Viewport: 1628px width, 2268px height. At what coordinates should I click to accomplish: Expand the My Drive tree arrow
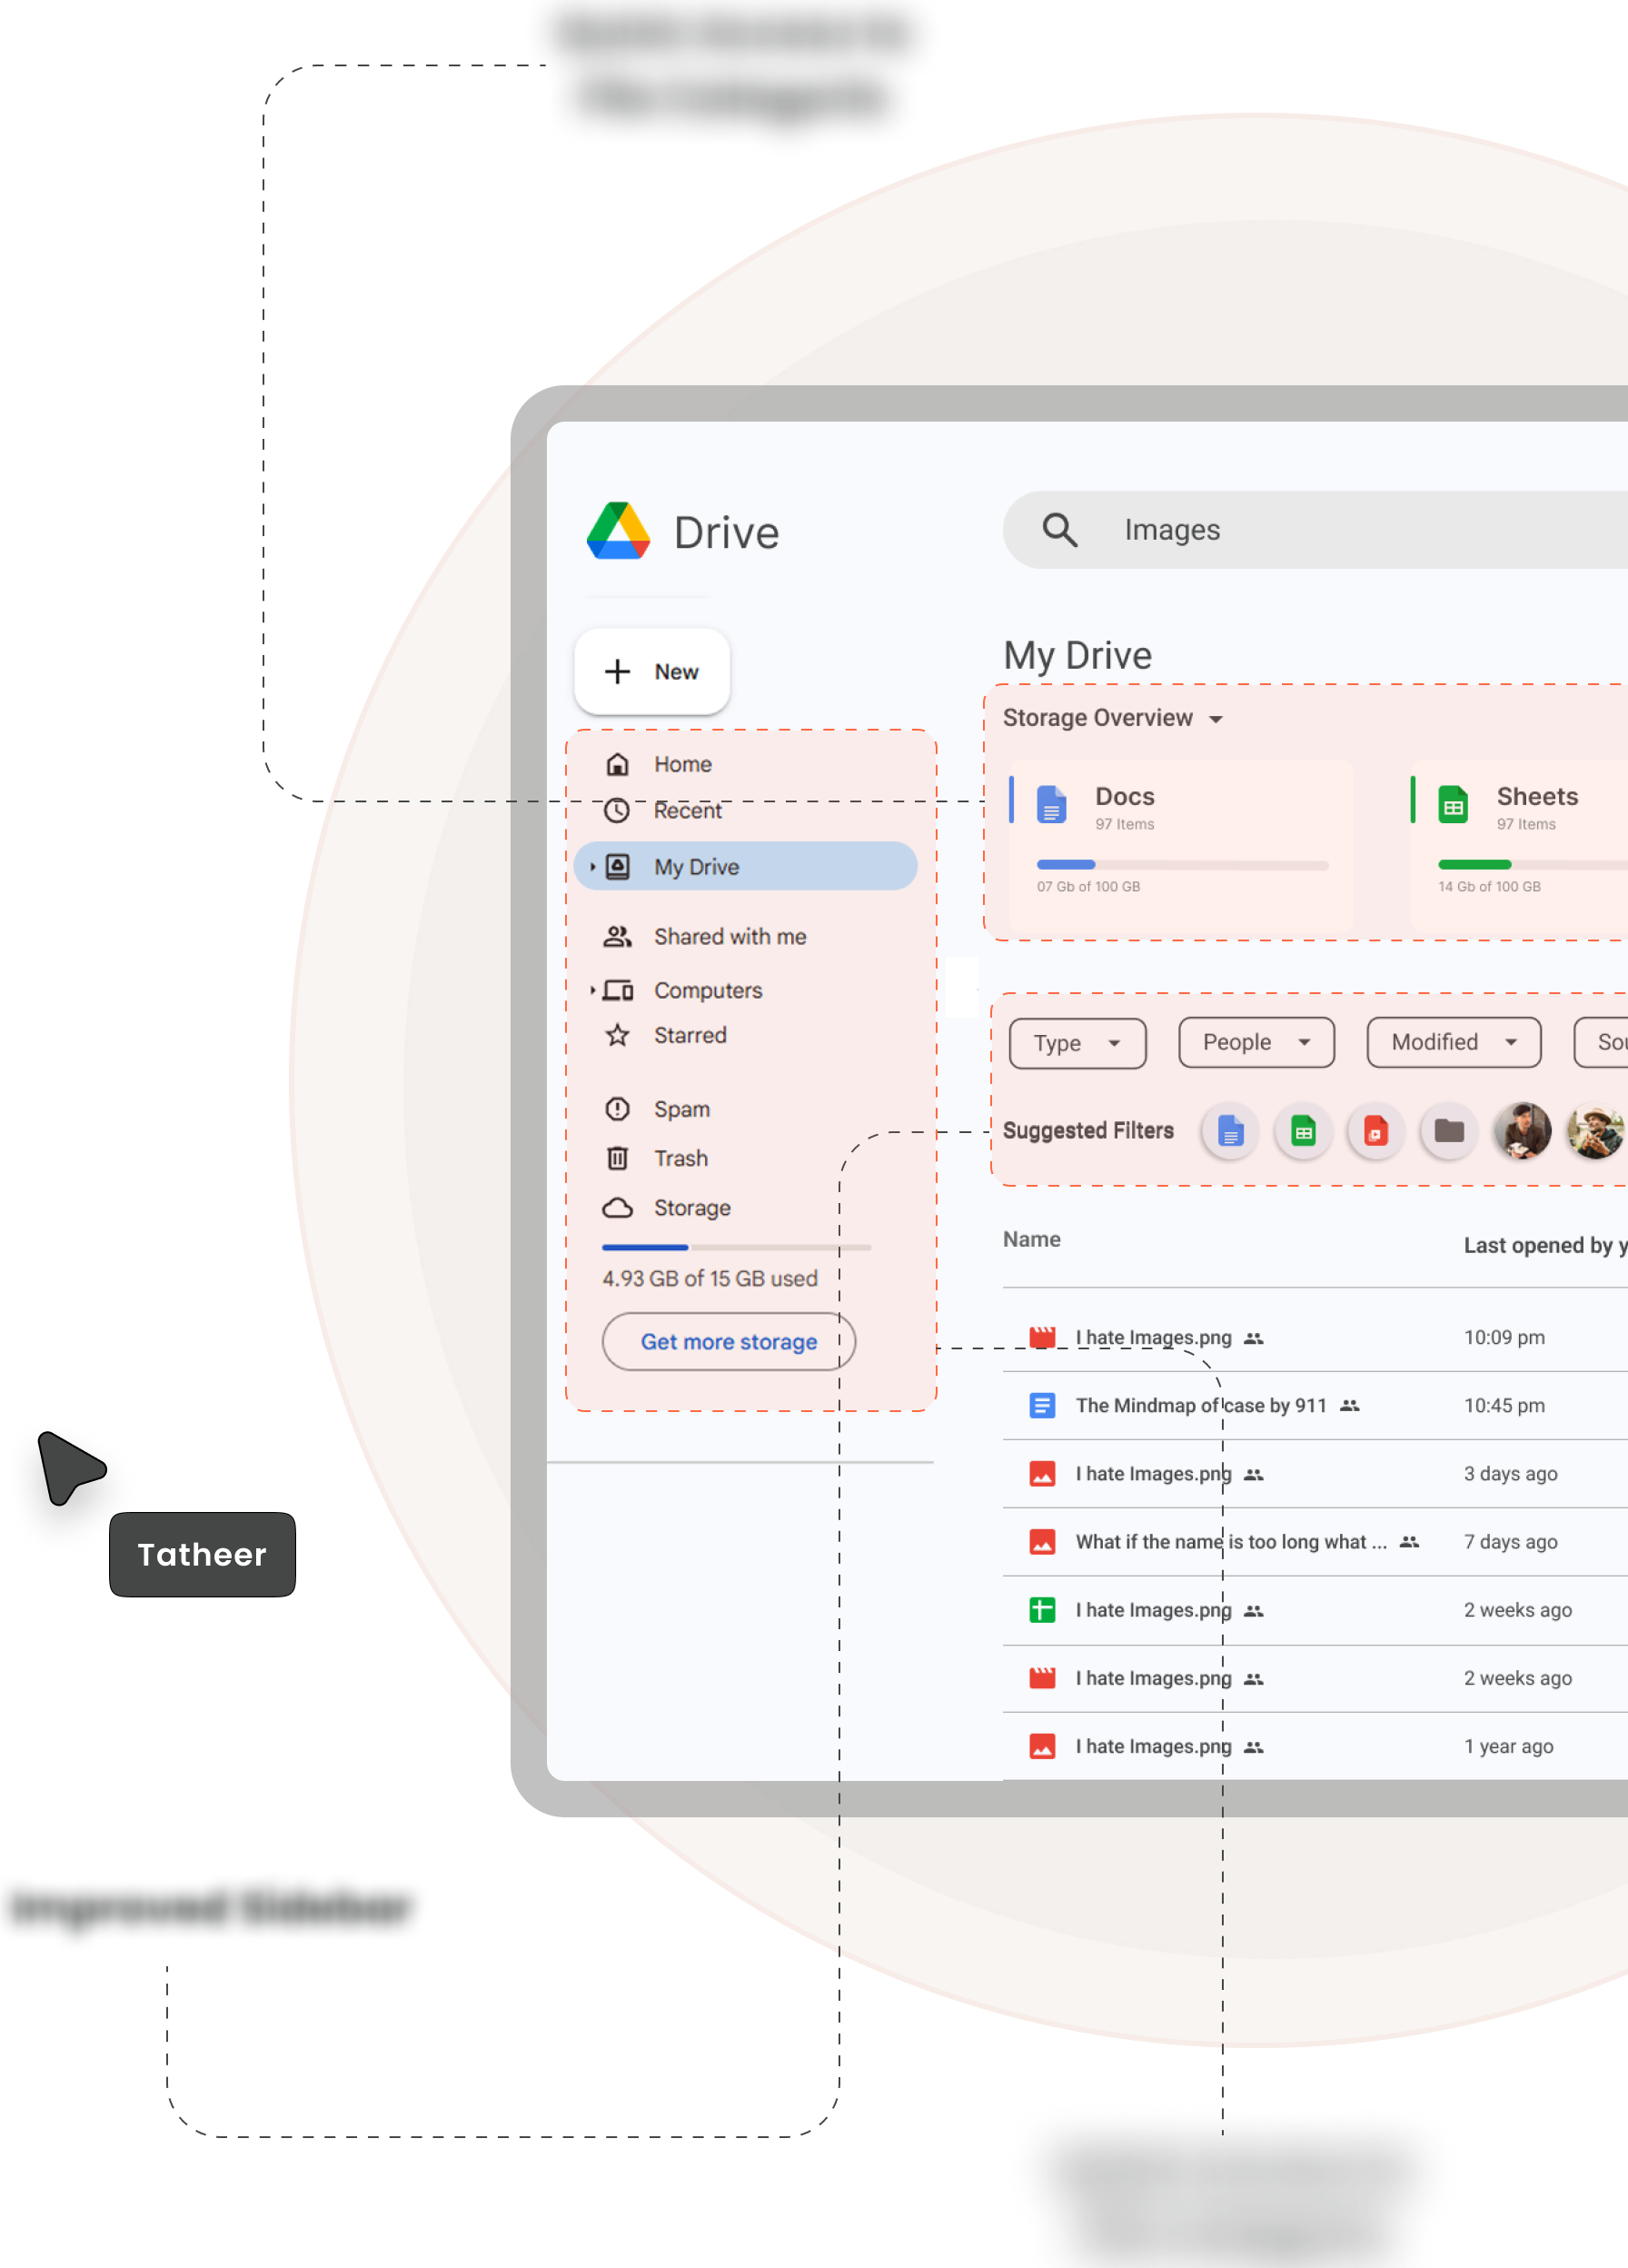(592, 866)
